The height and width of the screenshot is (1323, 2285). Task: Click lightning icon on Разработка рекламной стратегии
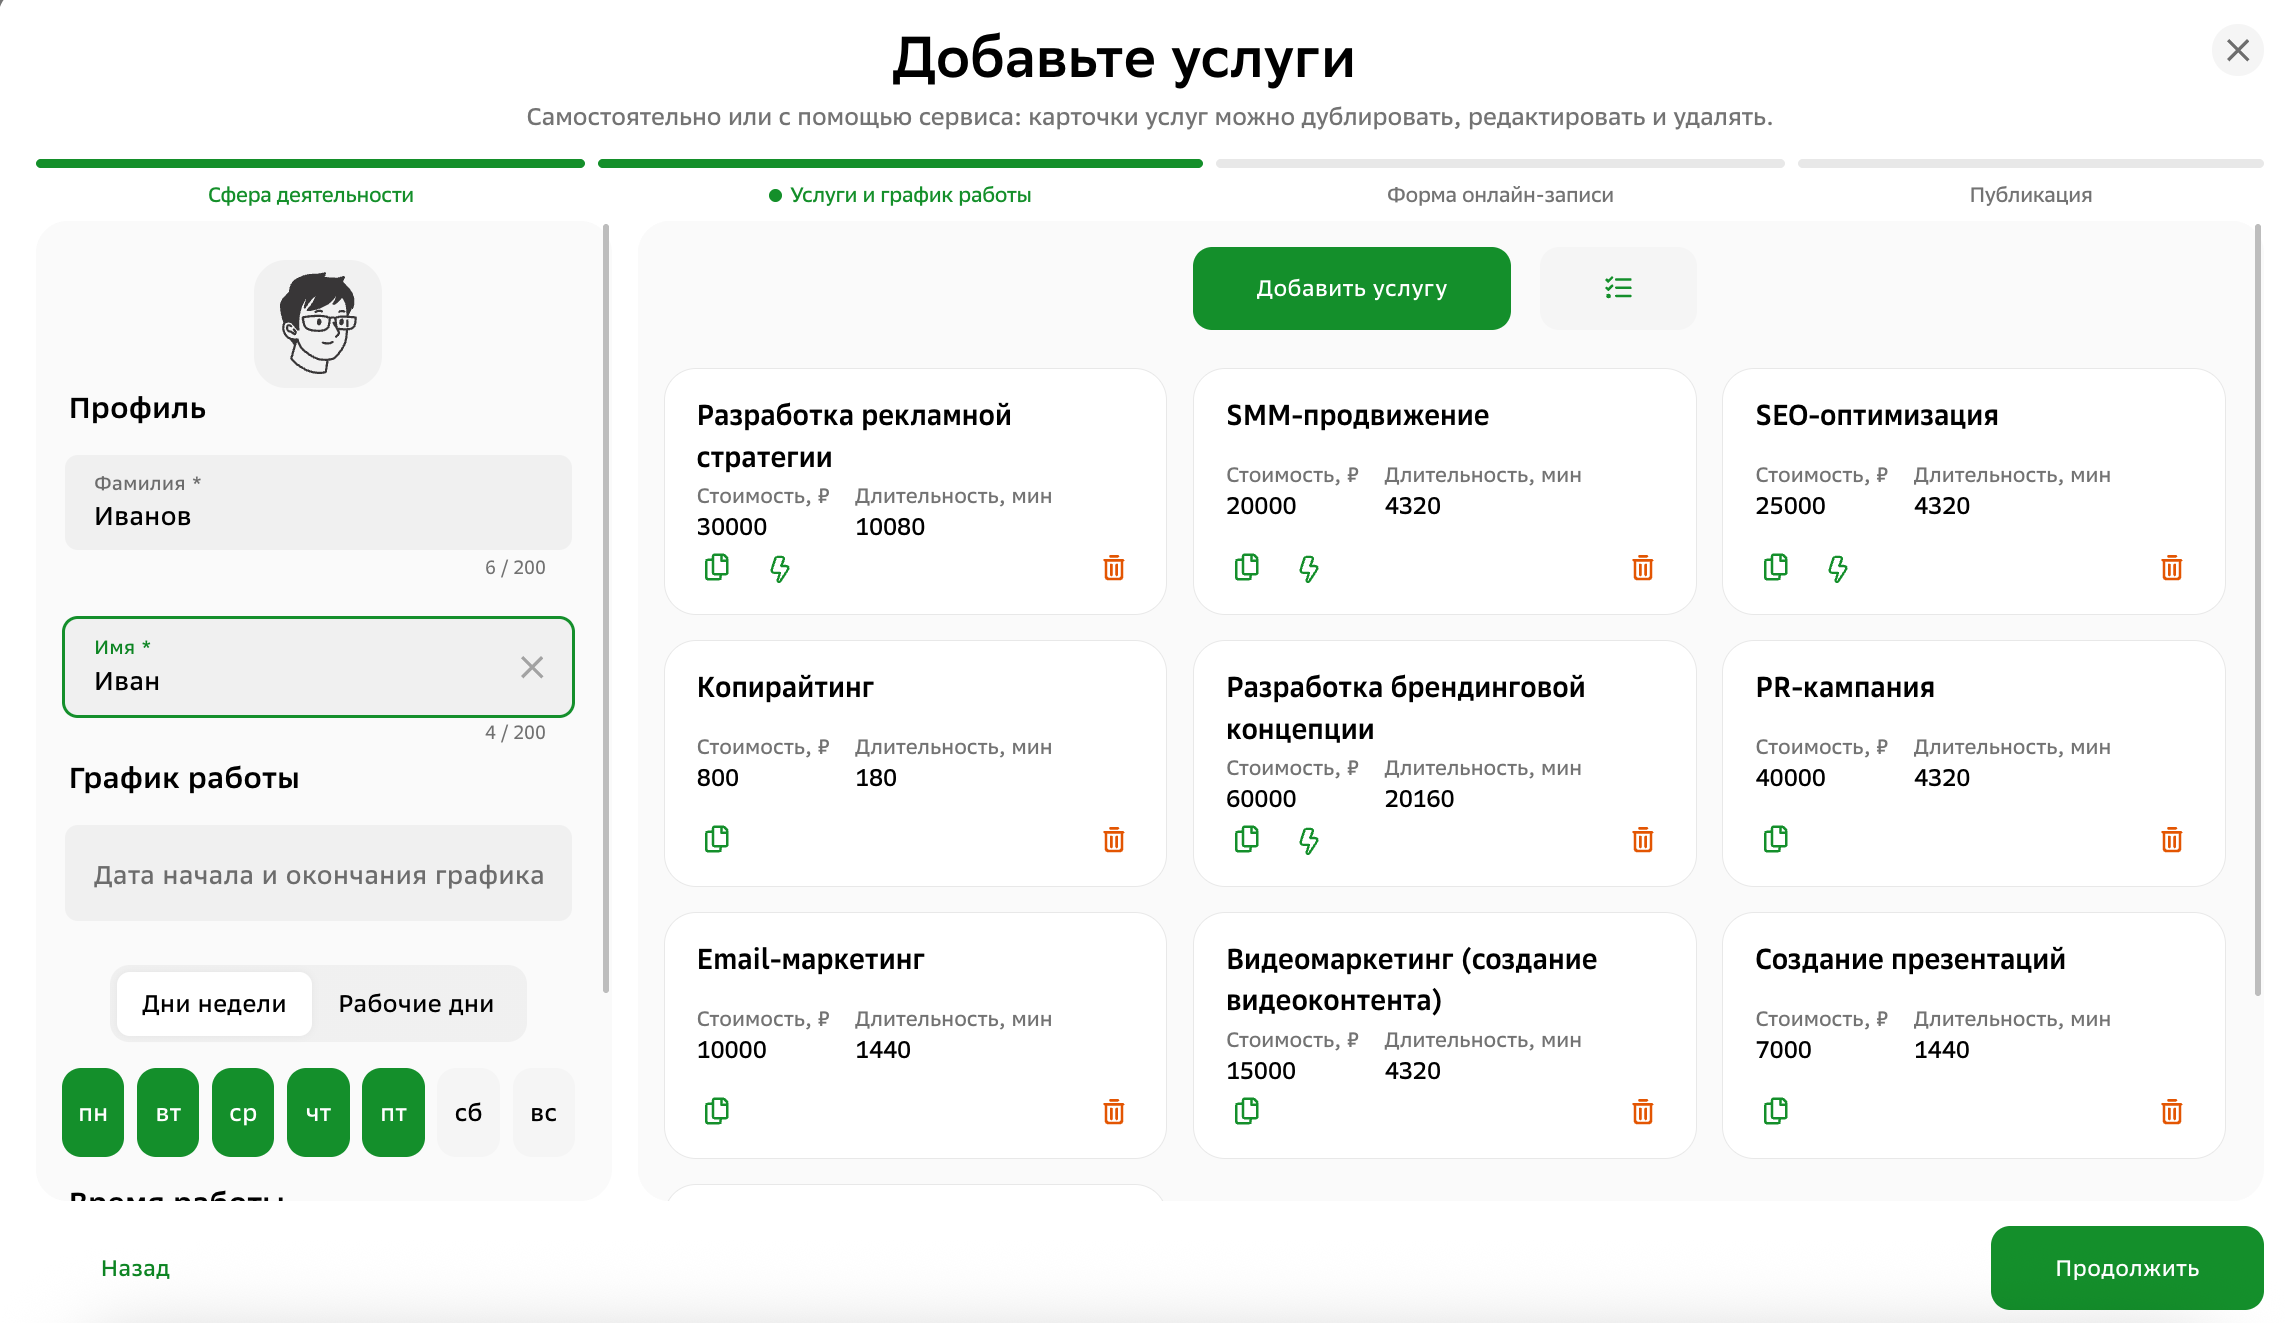point(780,569)
